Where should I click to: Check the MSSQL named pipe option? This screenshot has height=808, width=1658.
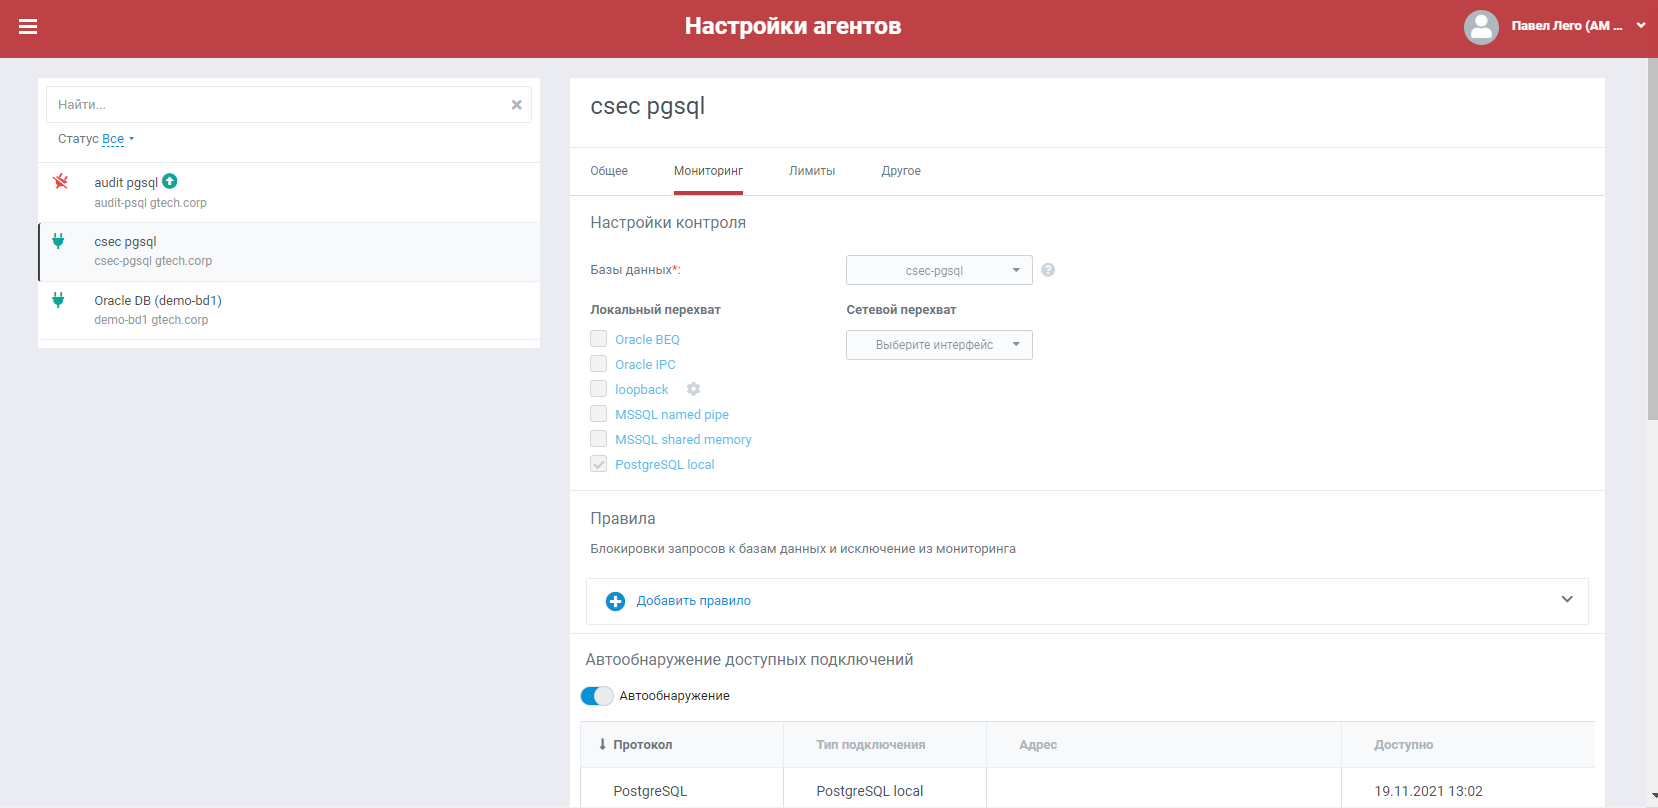pyautogui.click(x=599, y=414)
